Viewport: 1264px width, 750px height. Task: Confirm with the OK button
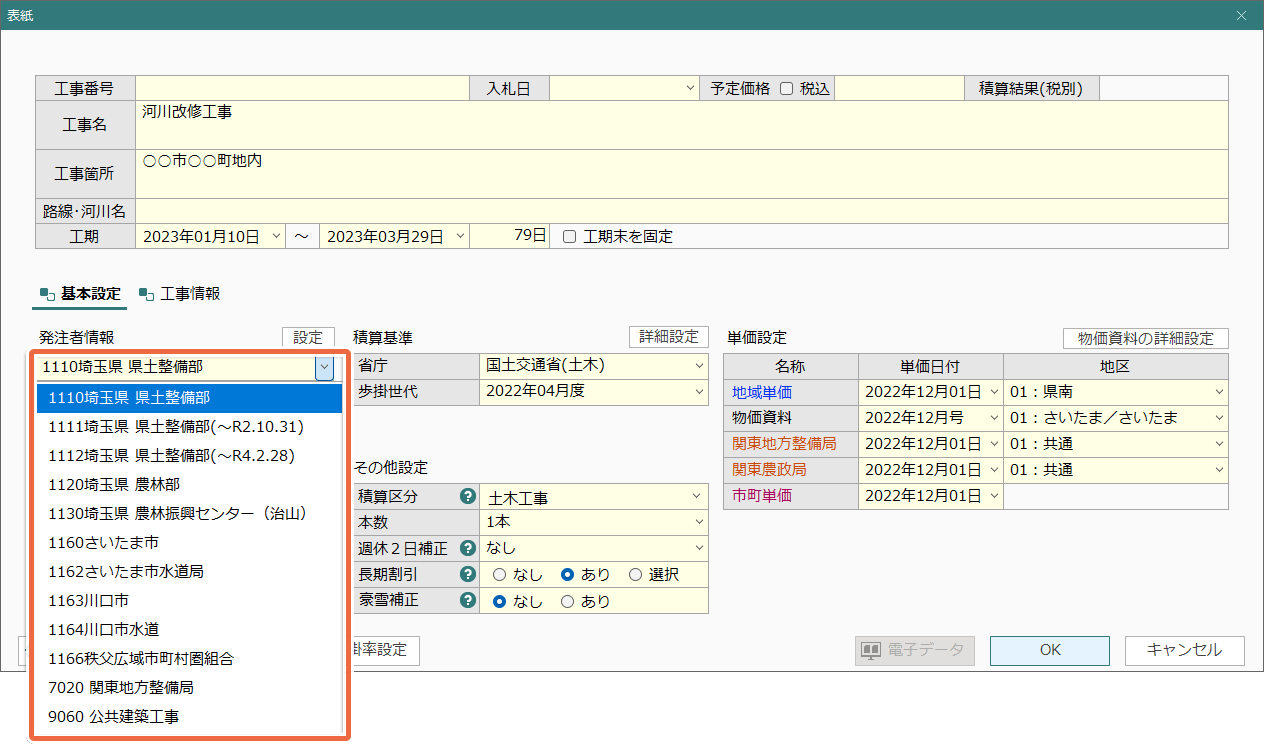pyautogui.click(x=1050, y=650)
